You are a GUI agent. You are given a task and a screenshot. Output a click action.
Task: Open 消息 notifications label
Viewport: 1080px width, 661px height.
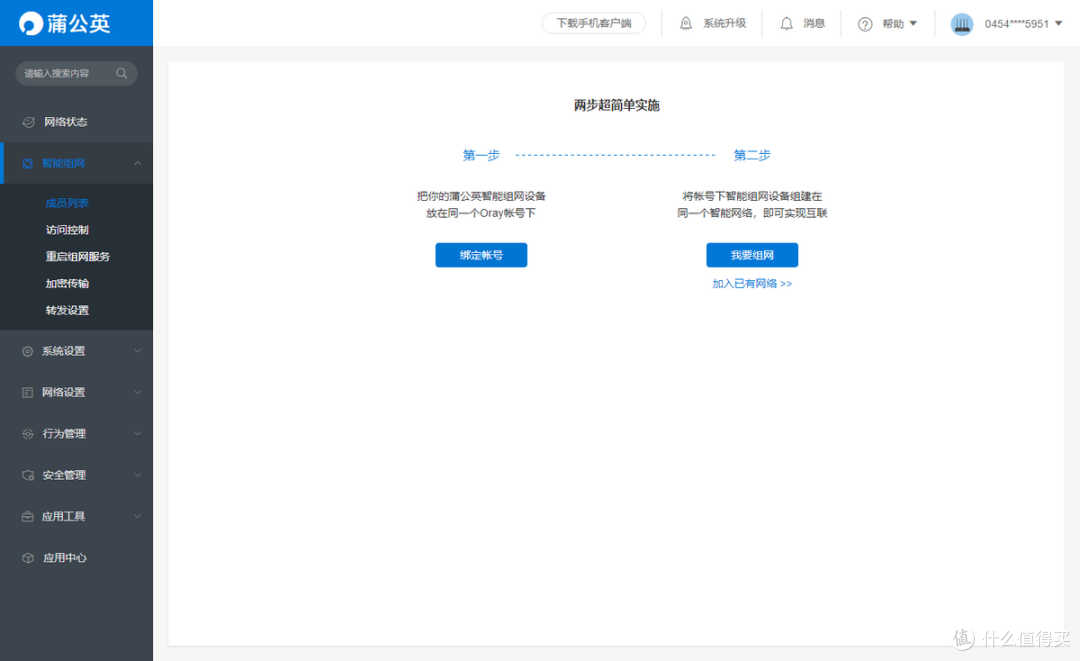click(813, 23)
